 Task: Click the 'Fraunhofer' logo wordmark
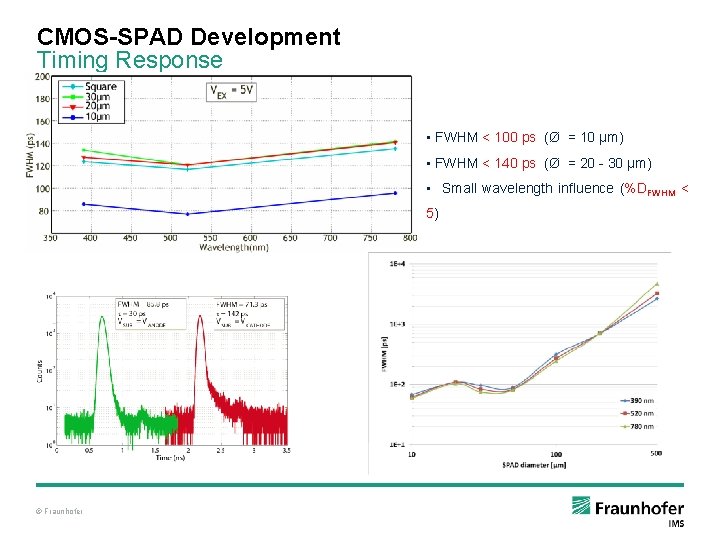tap(639, 508)
